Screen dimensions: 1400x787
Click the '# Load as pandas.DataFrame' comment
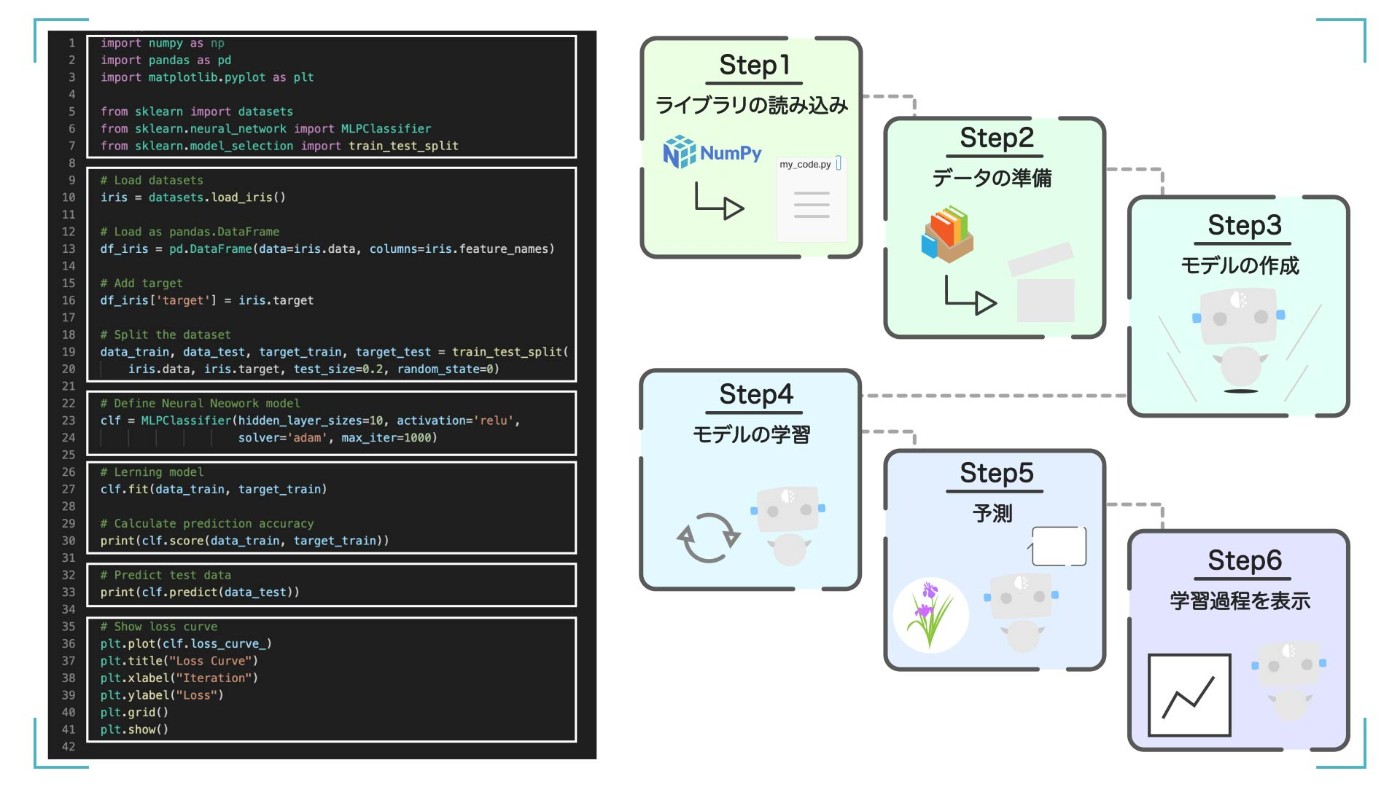click(190, 231)
